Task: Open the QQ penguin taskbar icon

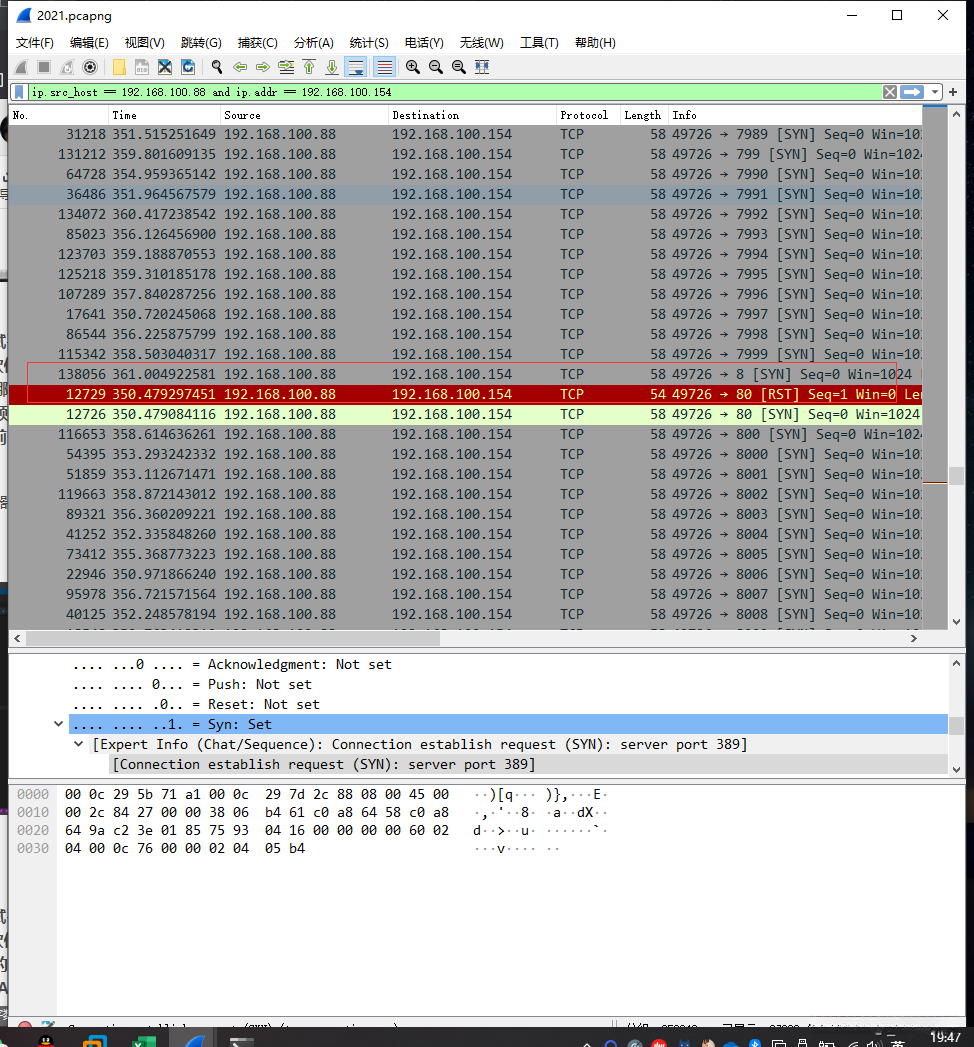Action: pos(45,1041)
